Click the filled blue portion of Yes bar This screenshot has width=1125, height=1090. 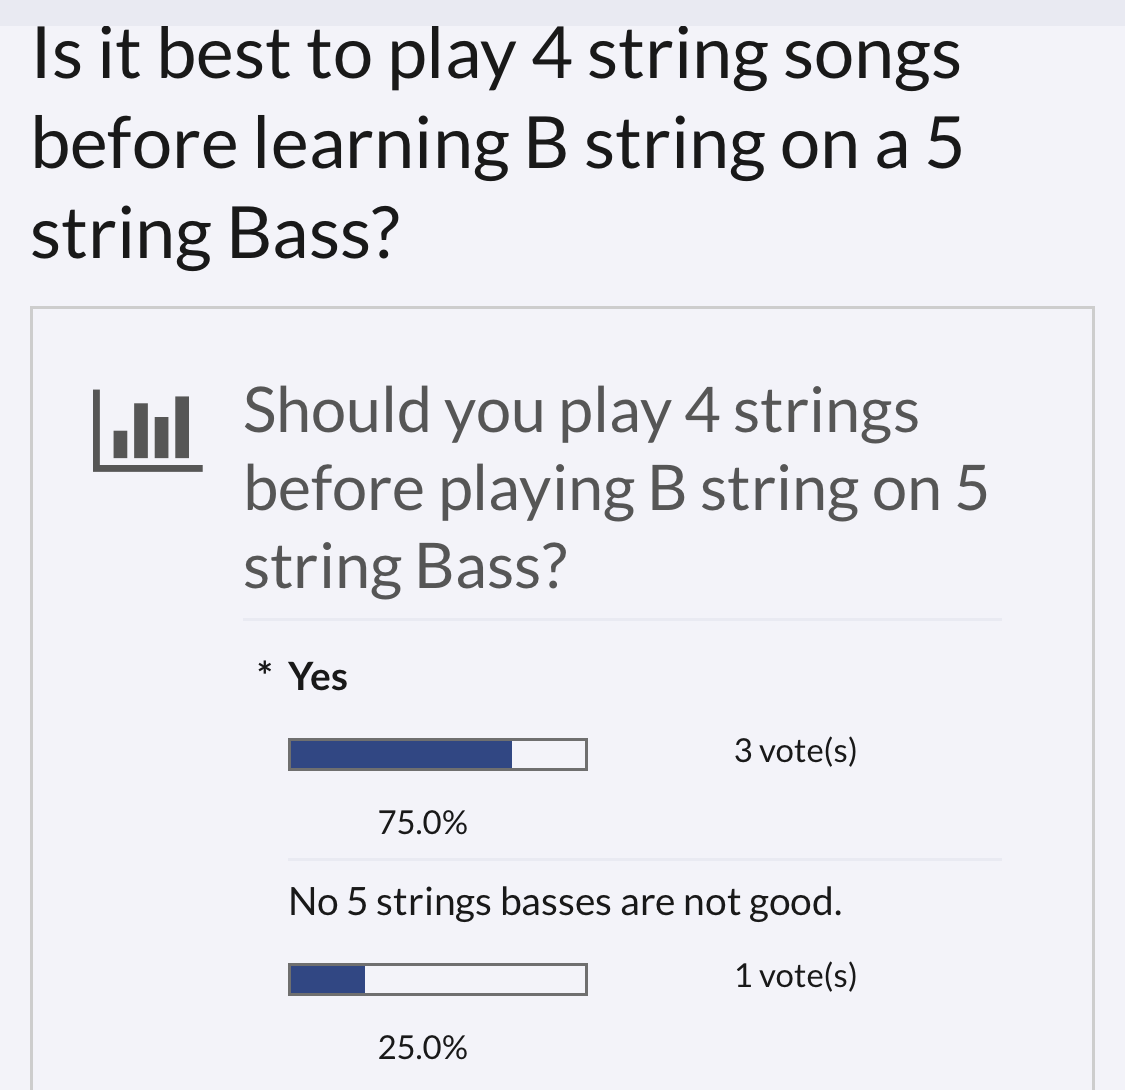pyautogui.click(x=400, y=754)
